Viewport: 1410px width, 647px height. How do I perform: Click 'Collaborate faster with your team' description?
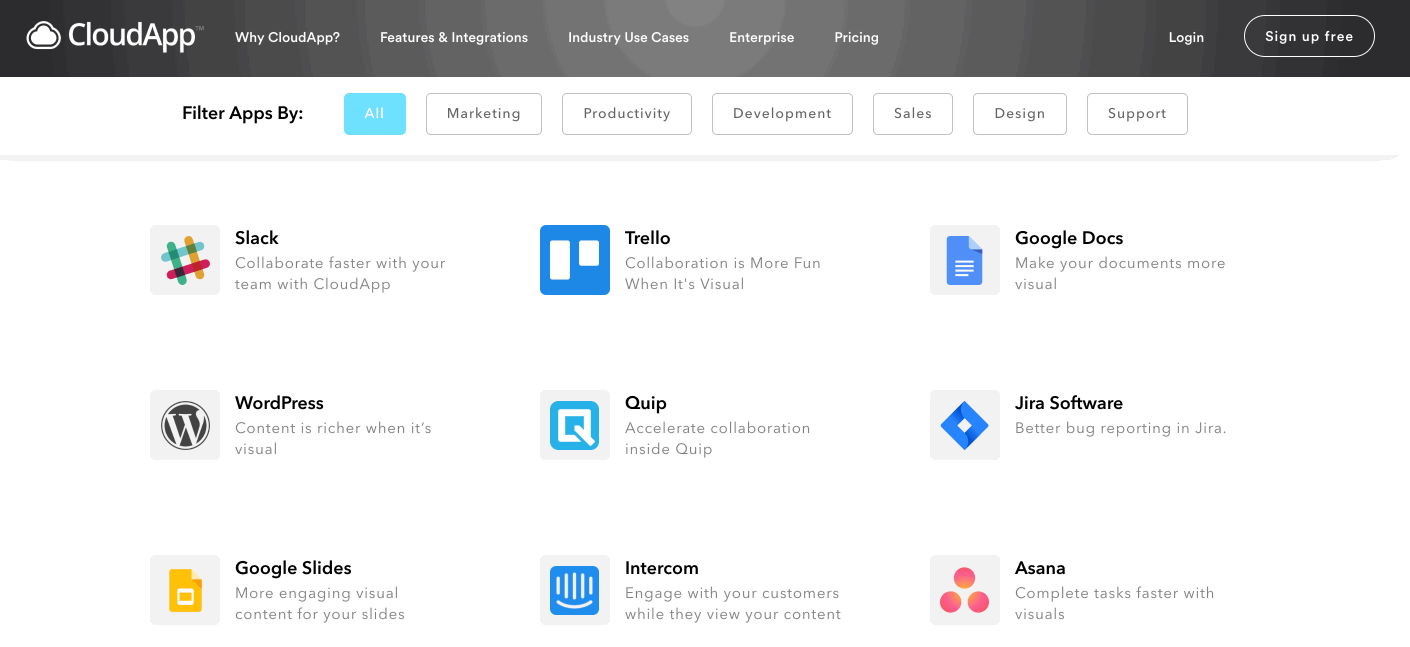point(340,274)
